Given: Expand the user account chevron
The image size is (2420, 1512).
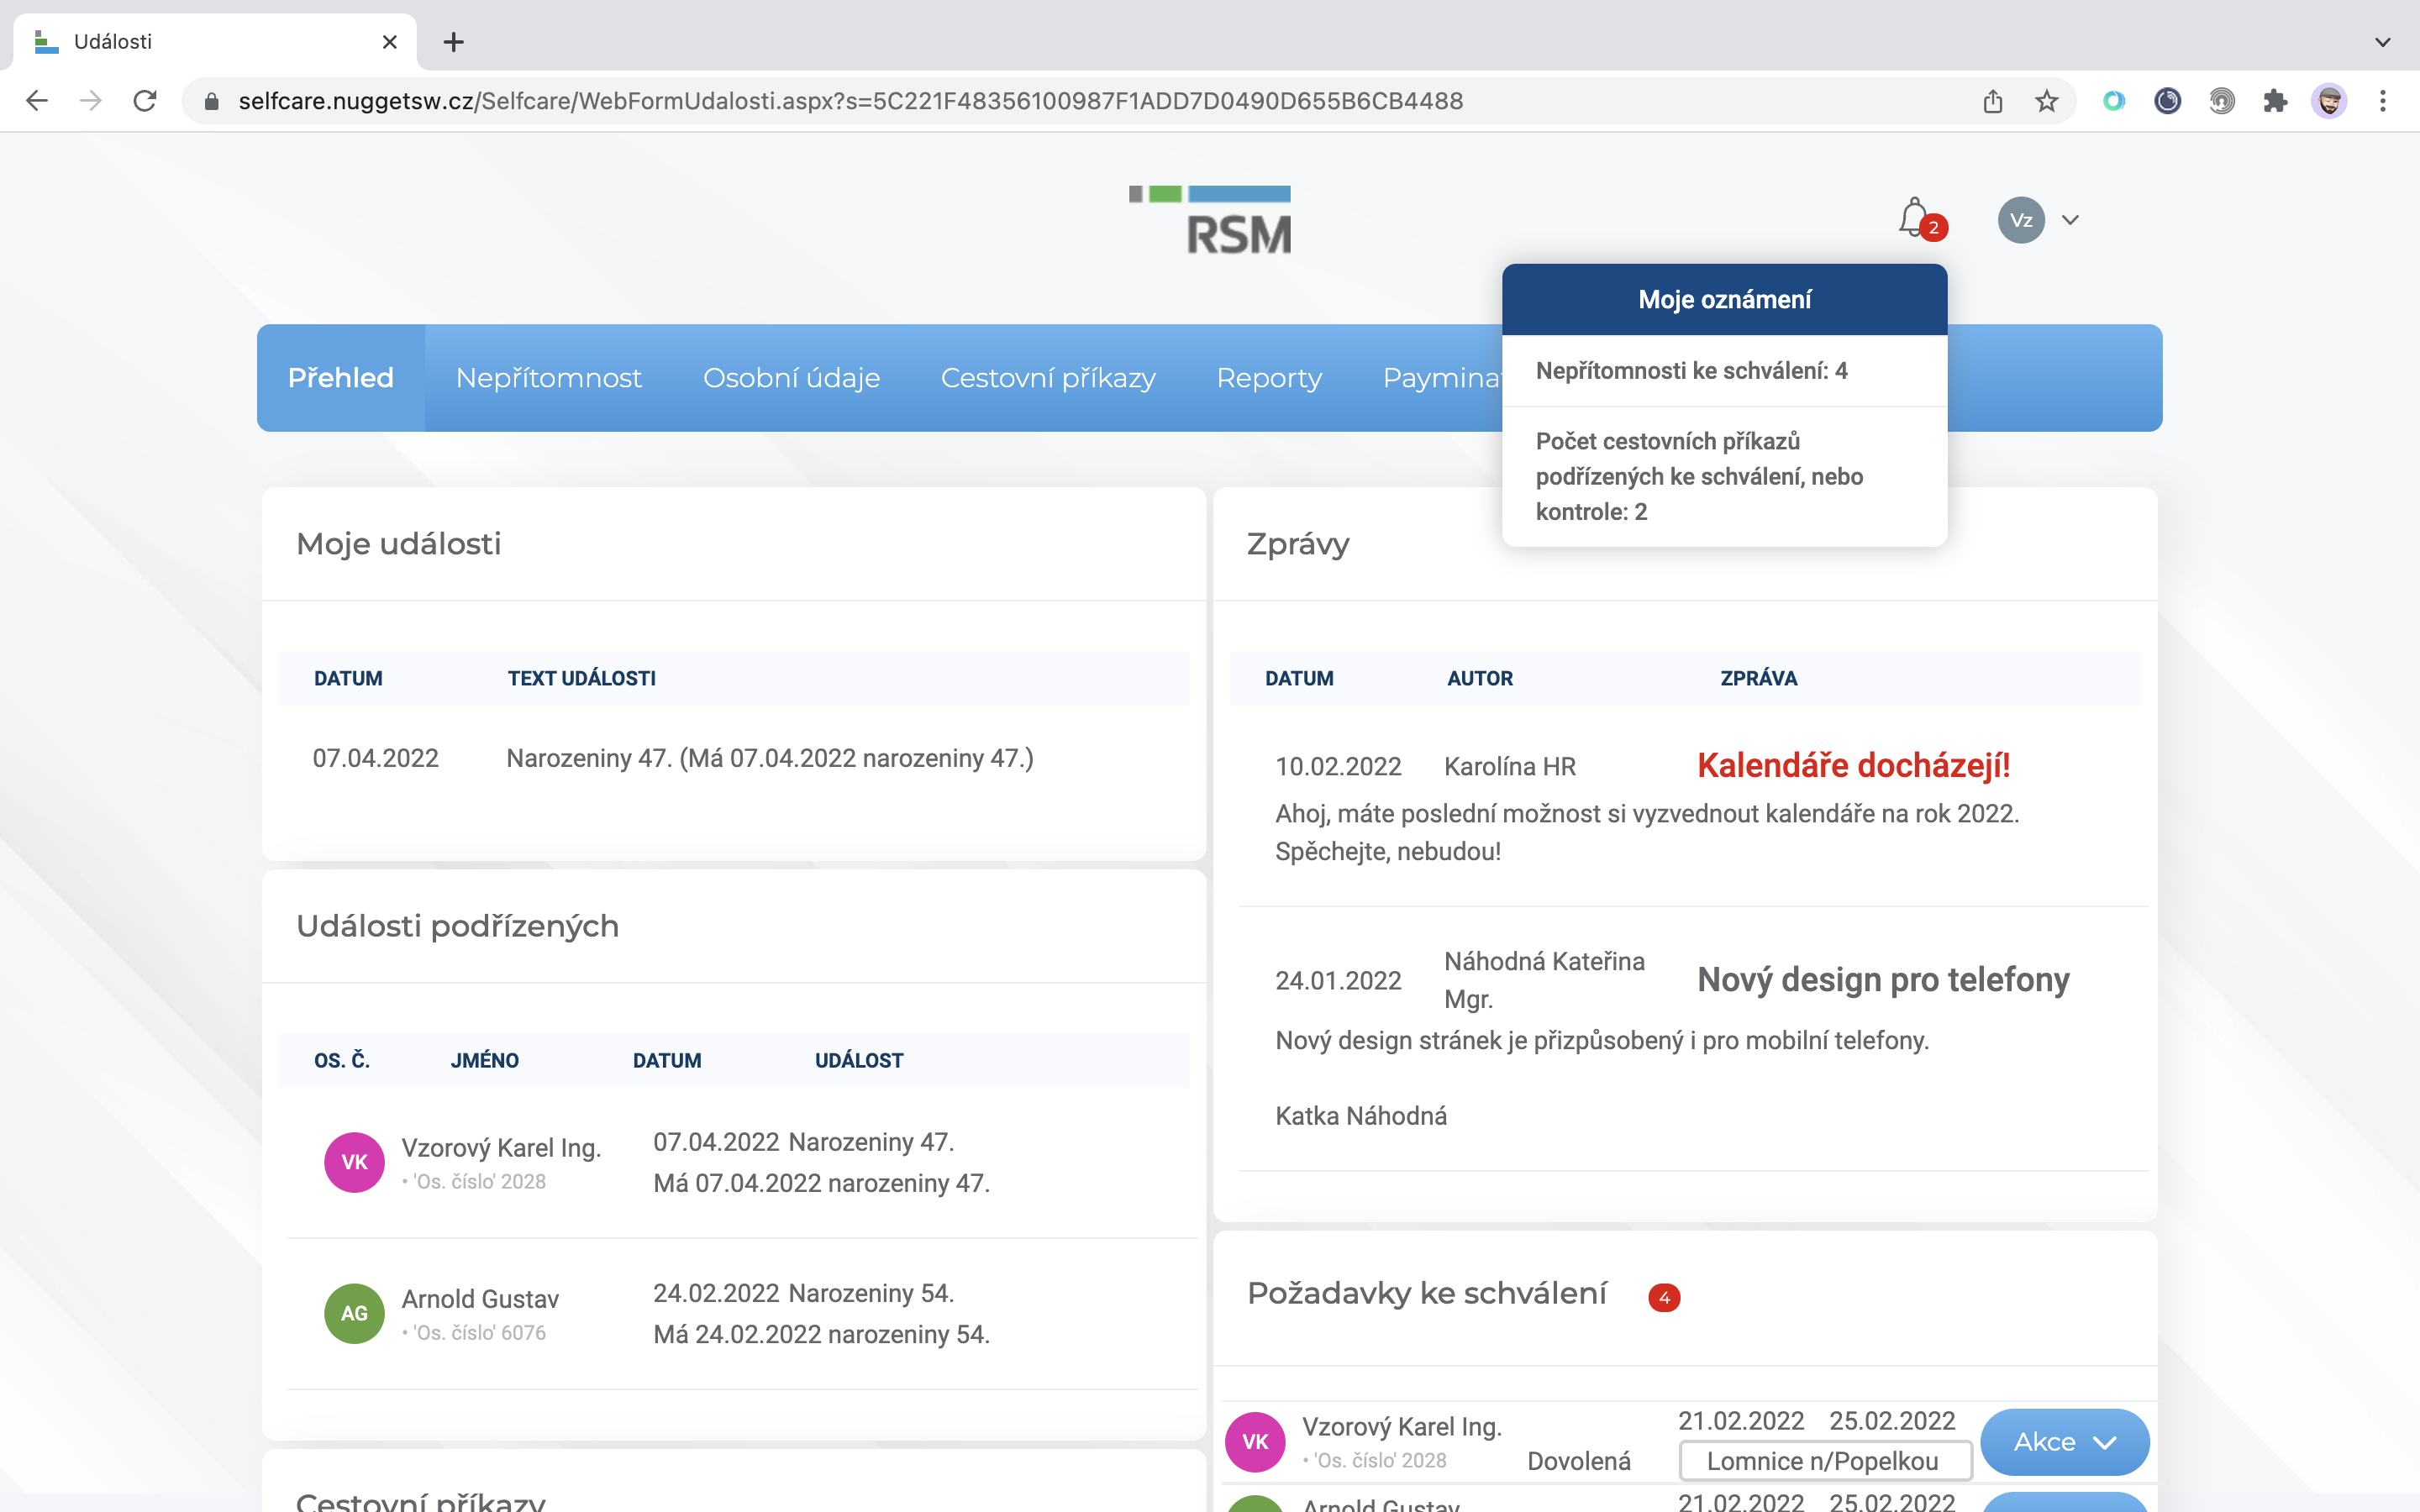Looking at the screenshot, I should (2070, 220).
